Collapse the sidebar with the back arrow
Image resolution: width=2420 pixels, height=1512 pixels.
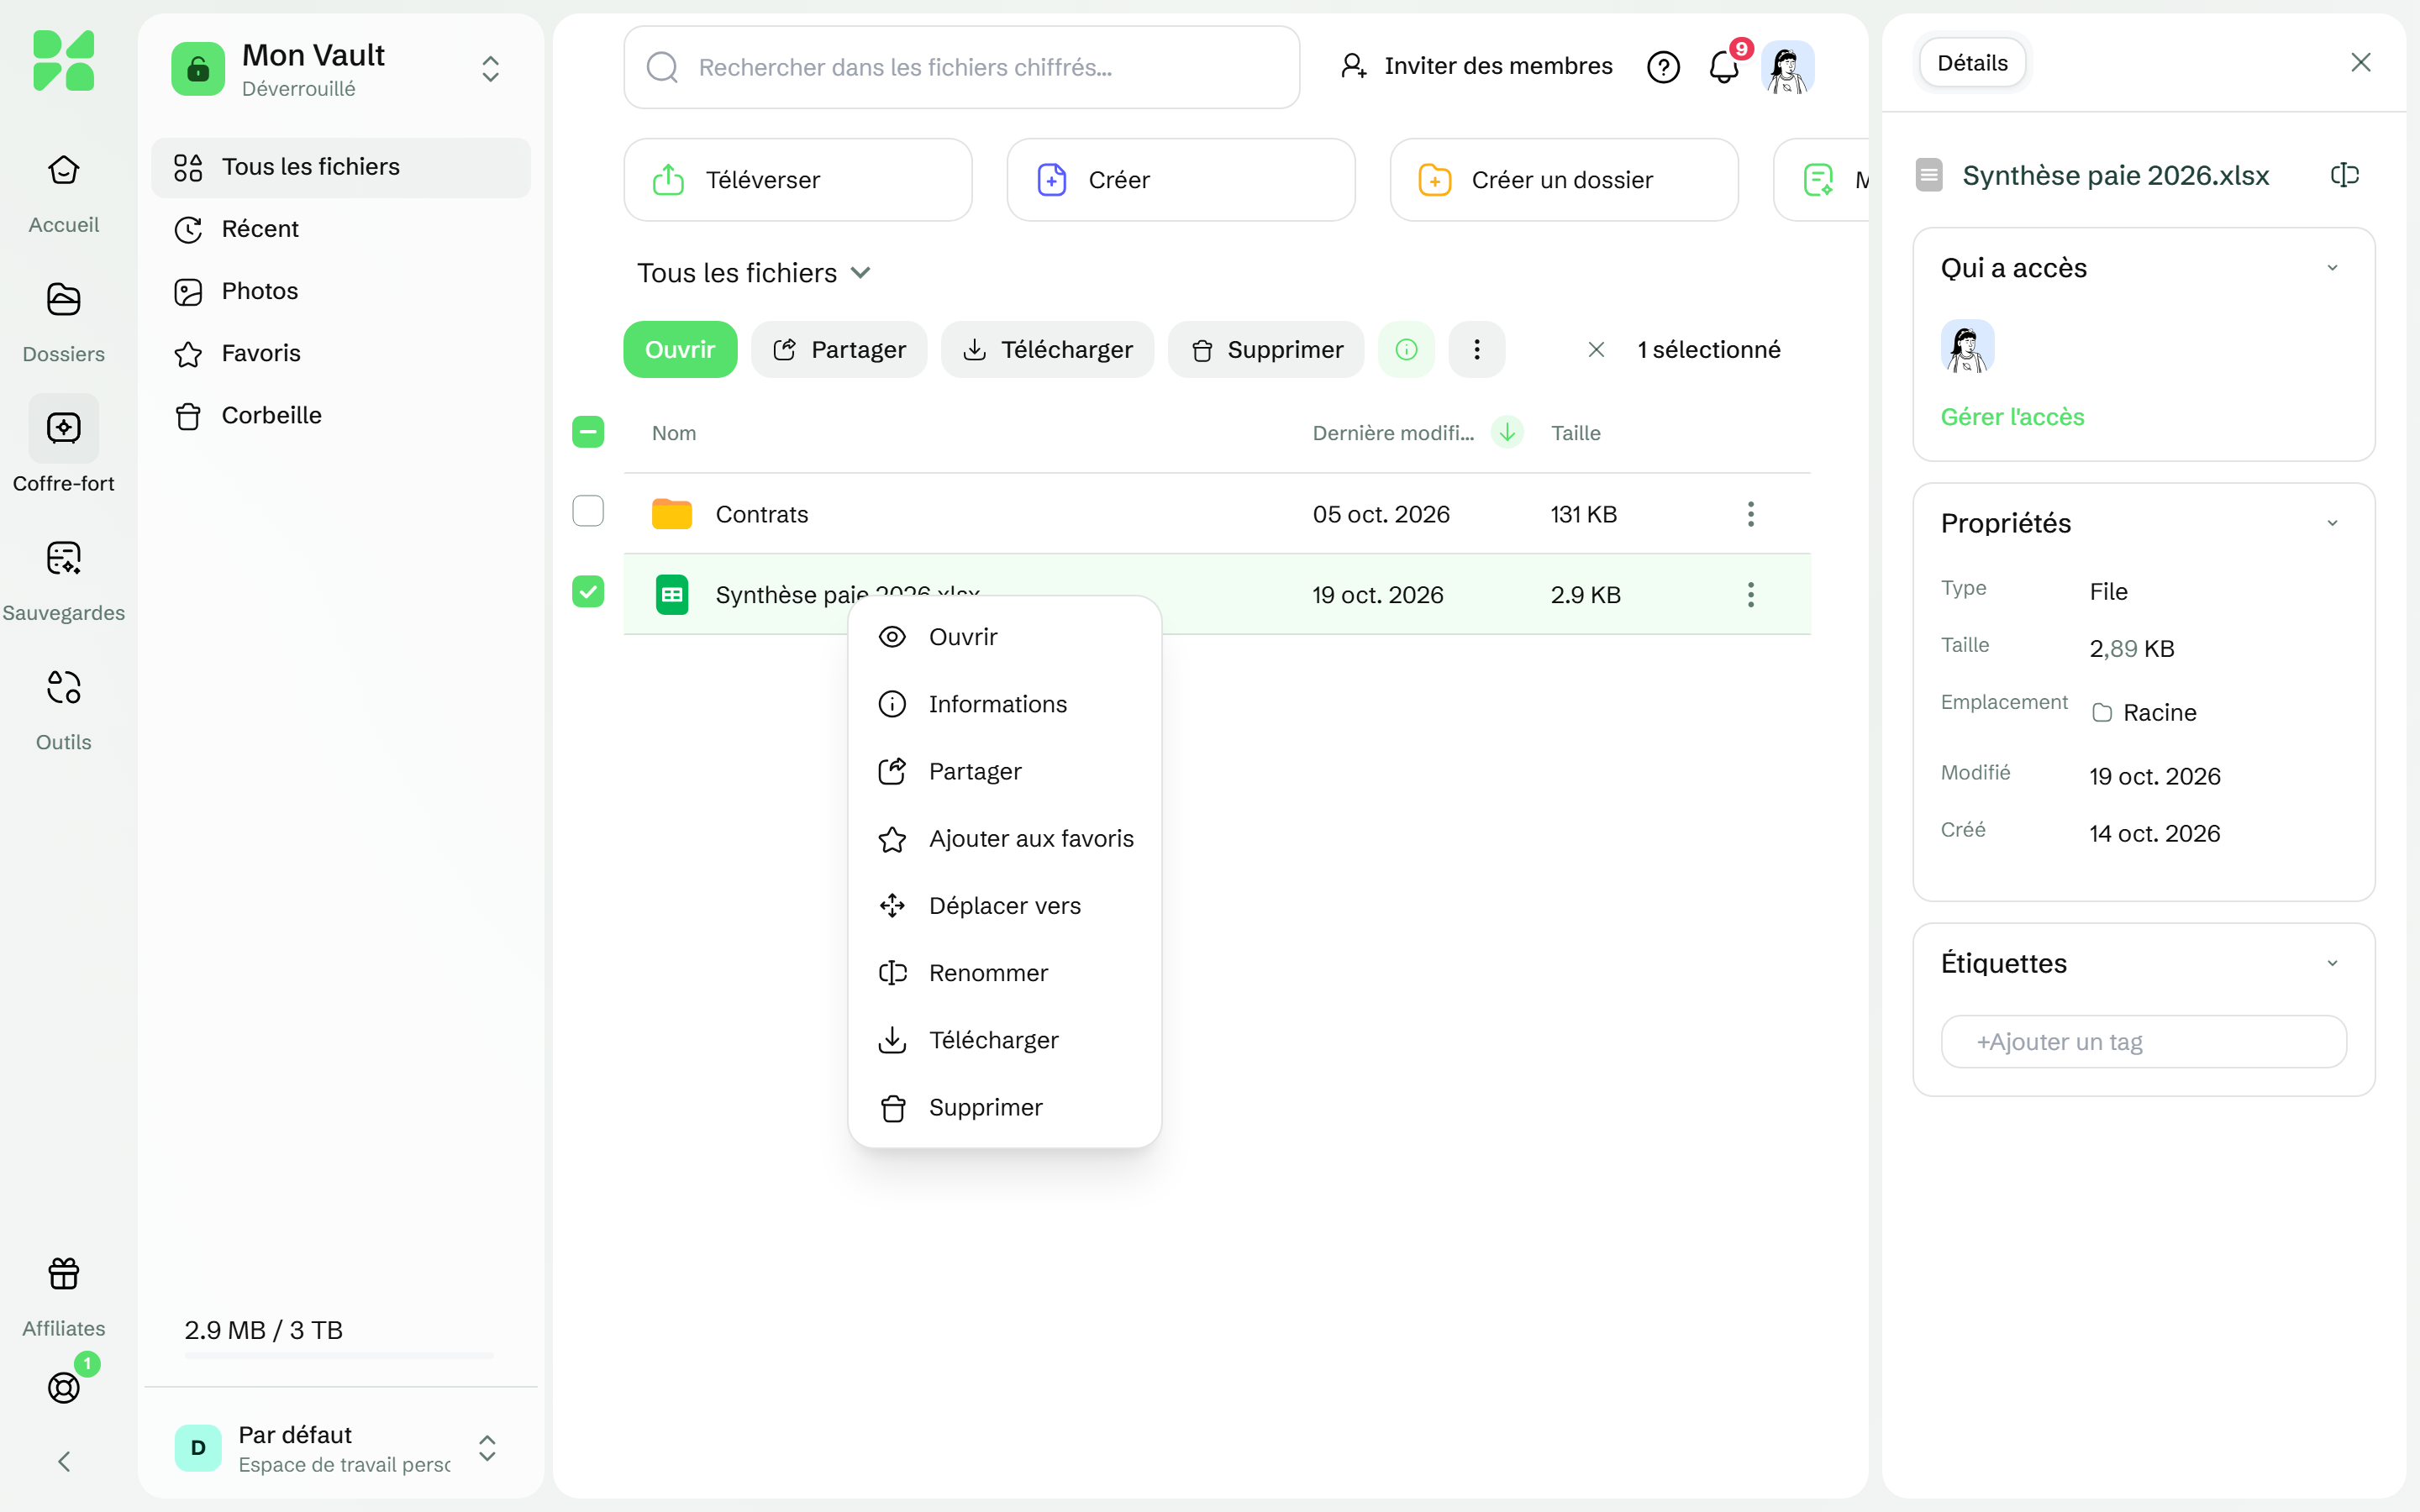(x=64, y=1462)
